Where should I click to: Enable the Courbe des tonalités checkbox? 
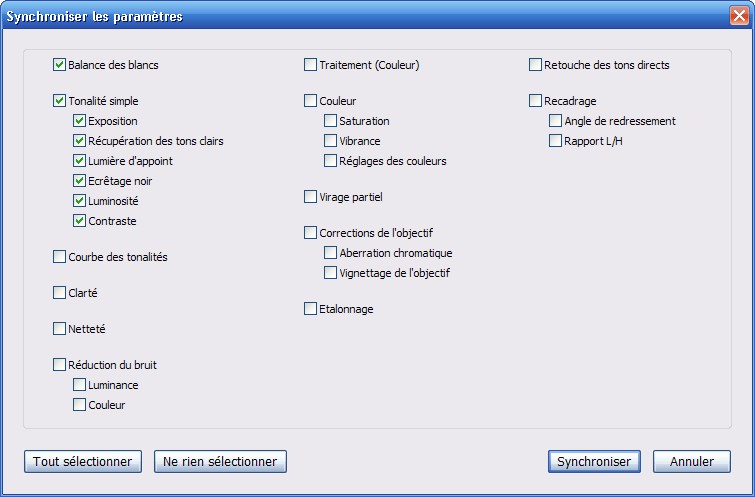(59, 257)
